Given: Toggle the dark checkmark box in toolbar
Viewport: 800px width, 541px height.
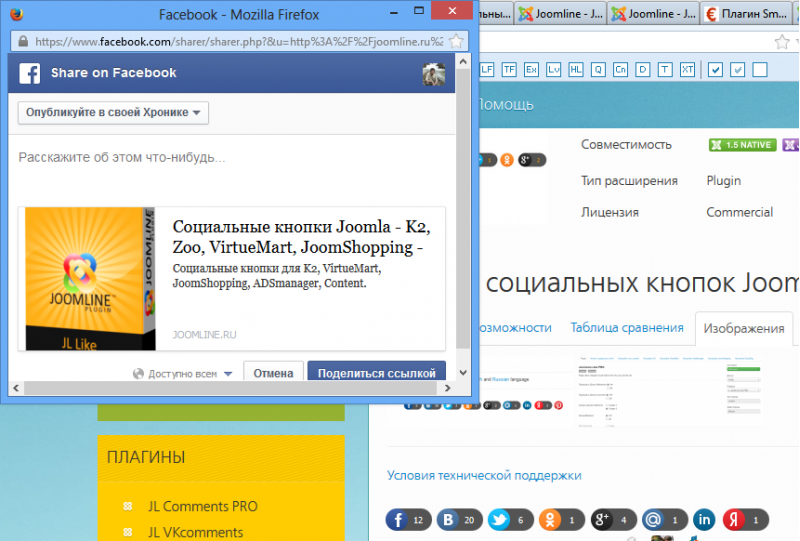Looking at the screenshot, I should (x=715, y=70).
